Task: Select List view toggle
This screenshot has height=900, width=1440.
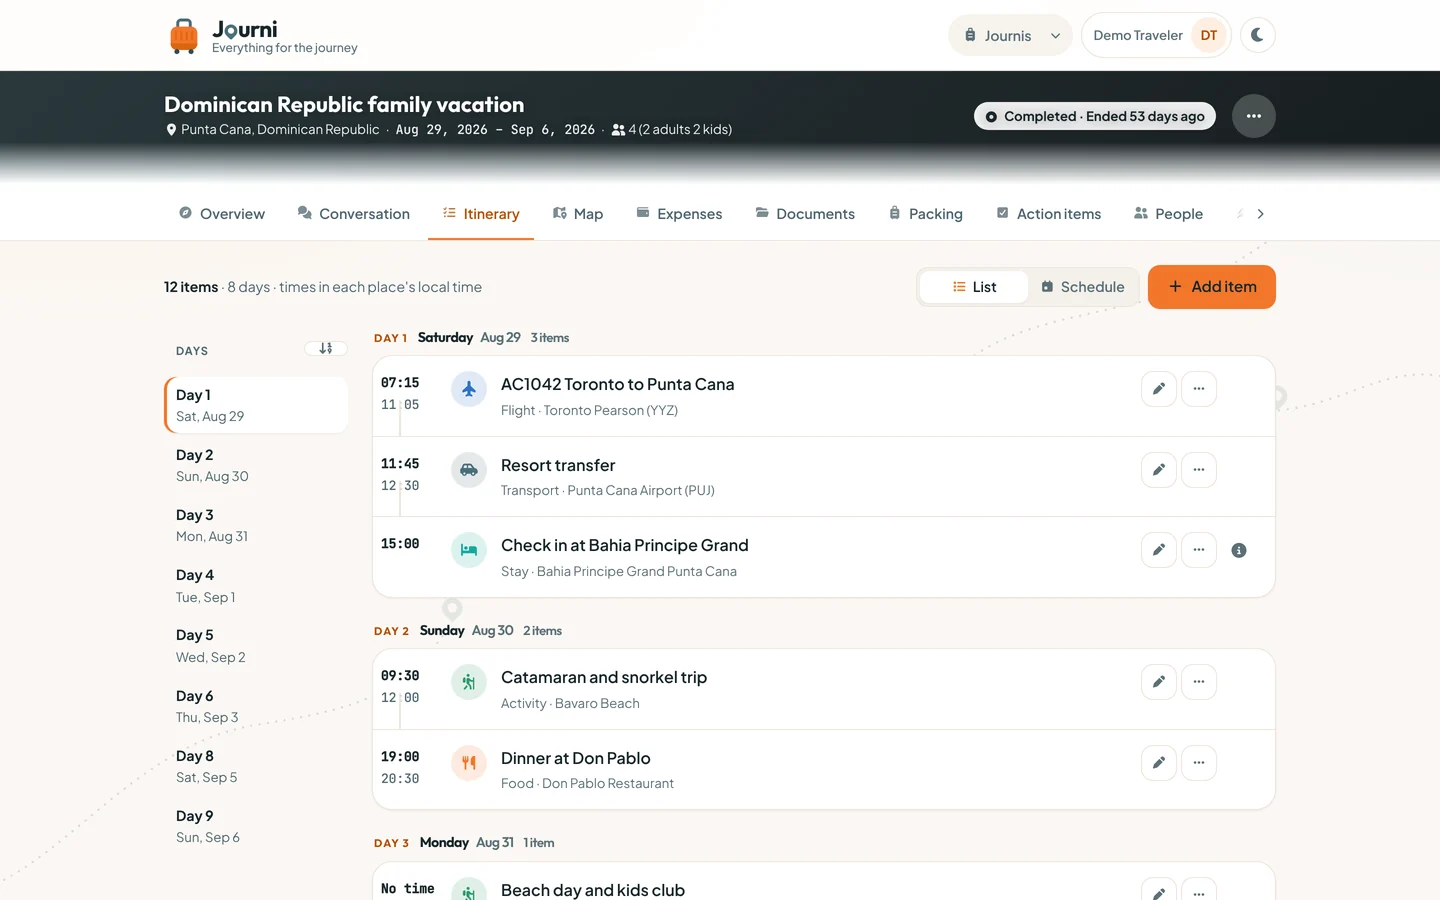Action: (x=974, y=287)
